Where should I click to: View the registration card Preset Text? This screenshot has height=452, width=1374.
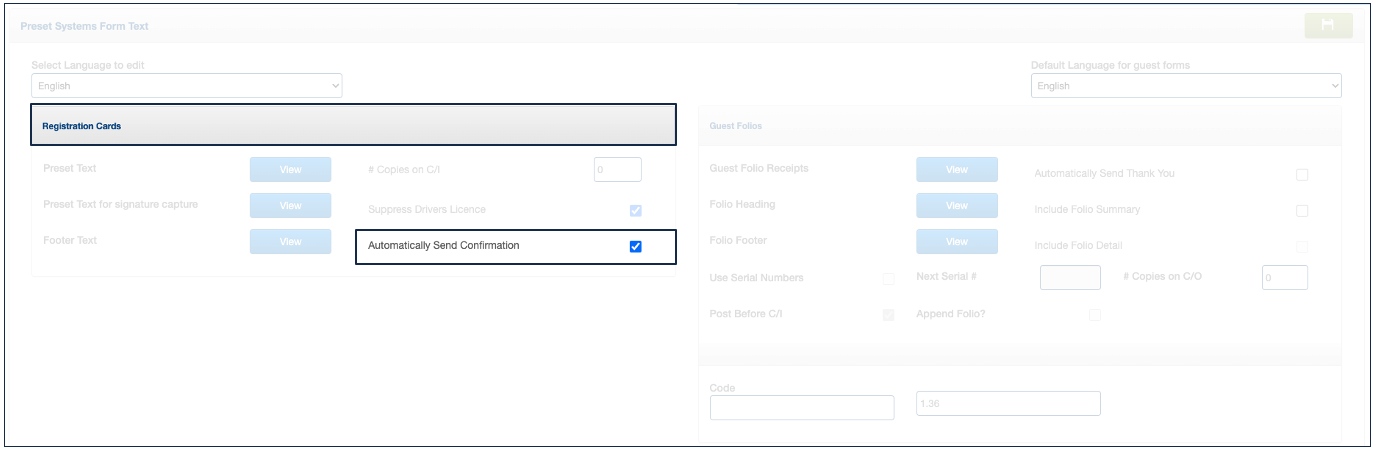290,170
